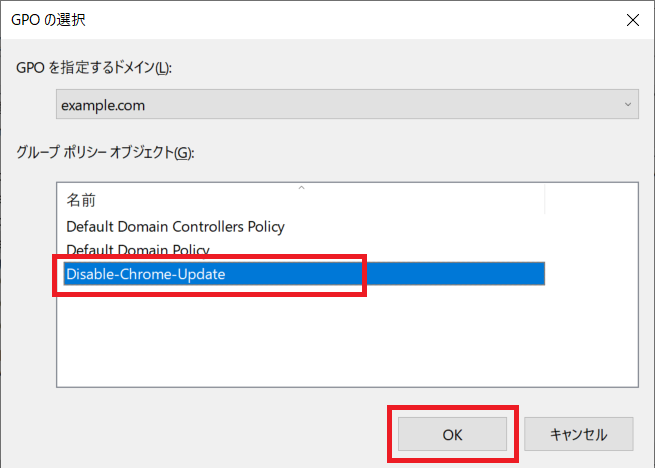Close the GPO selection dialog
655x468 pixels.
coord(631,19)
